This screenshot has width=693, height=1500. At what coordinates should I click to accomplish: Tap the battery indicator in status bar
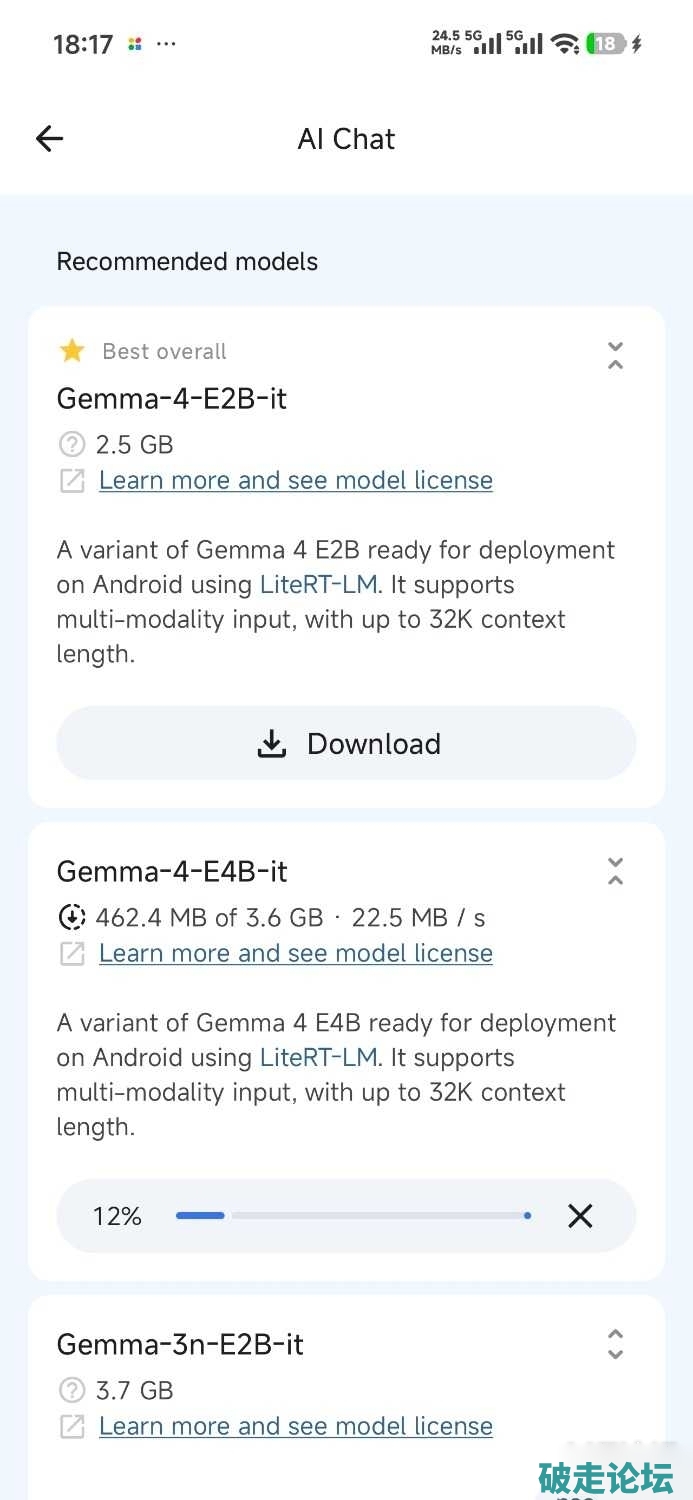pos(607,44)
